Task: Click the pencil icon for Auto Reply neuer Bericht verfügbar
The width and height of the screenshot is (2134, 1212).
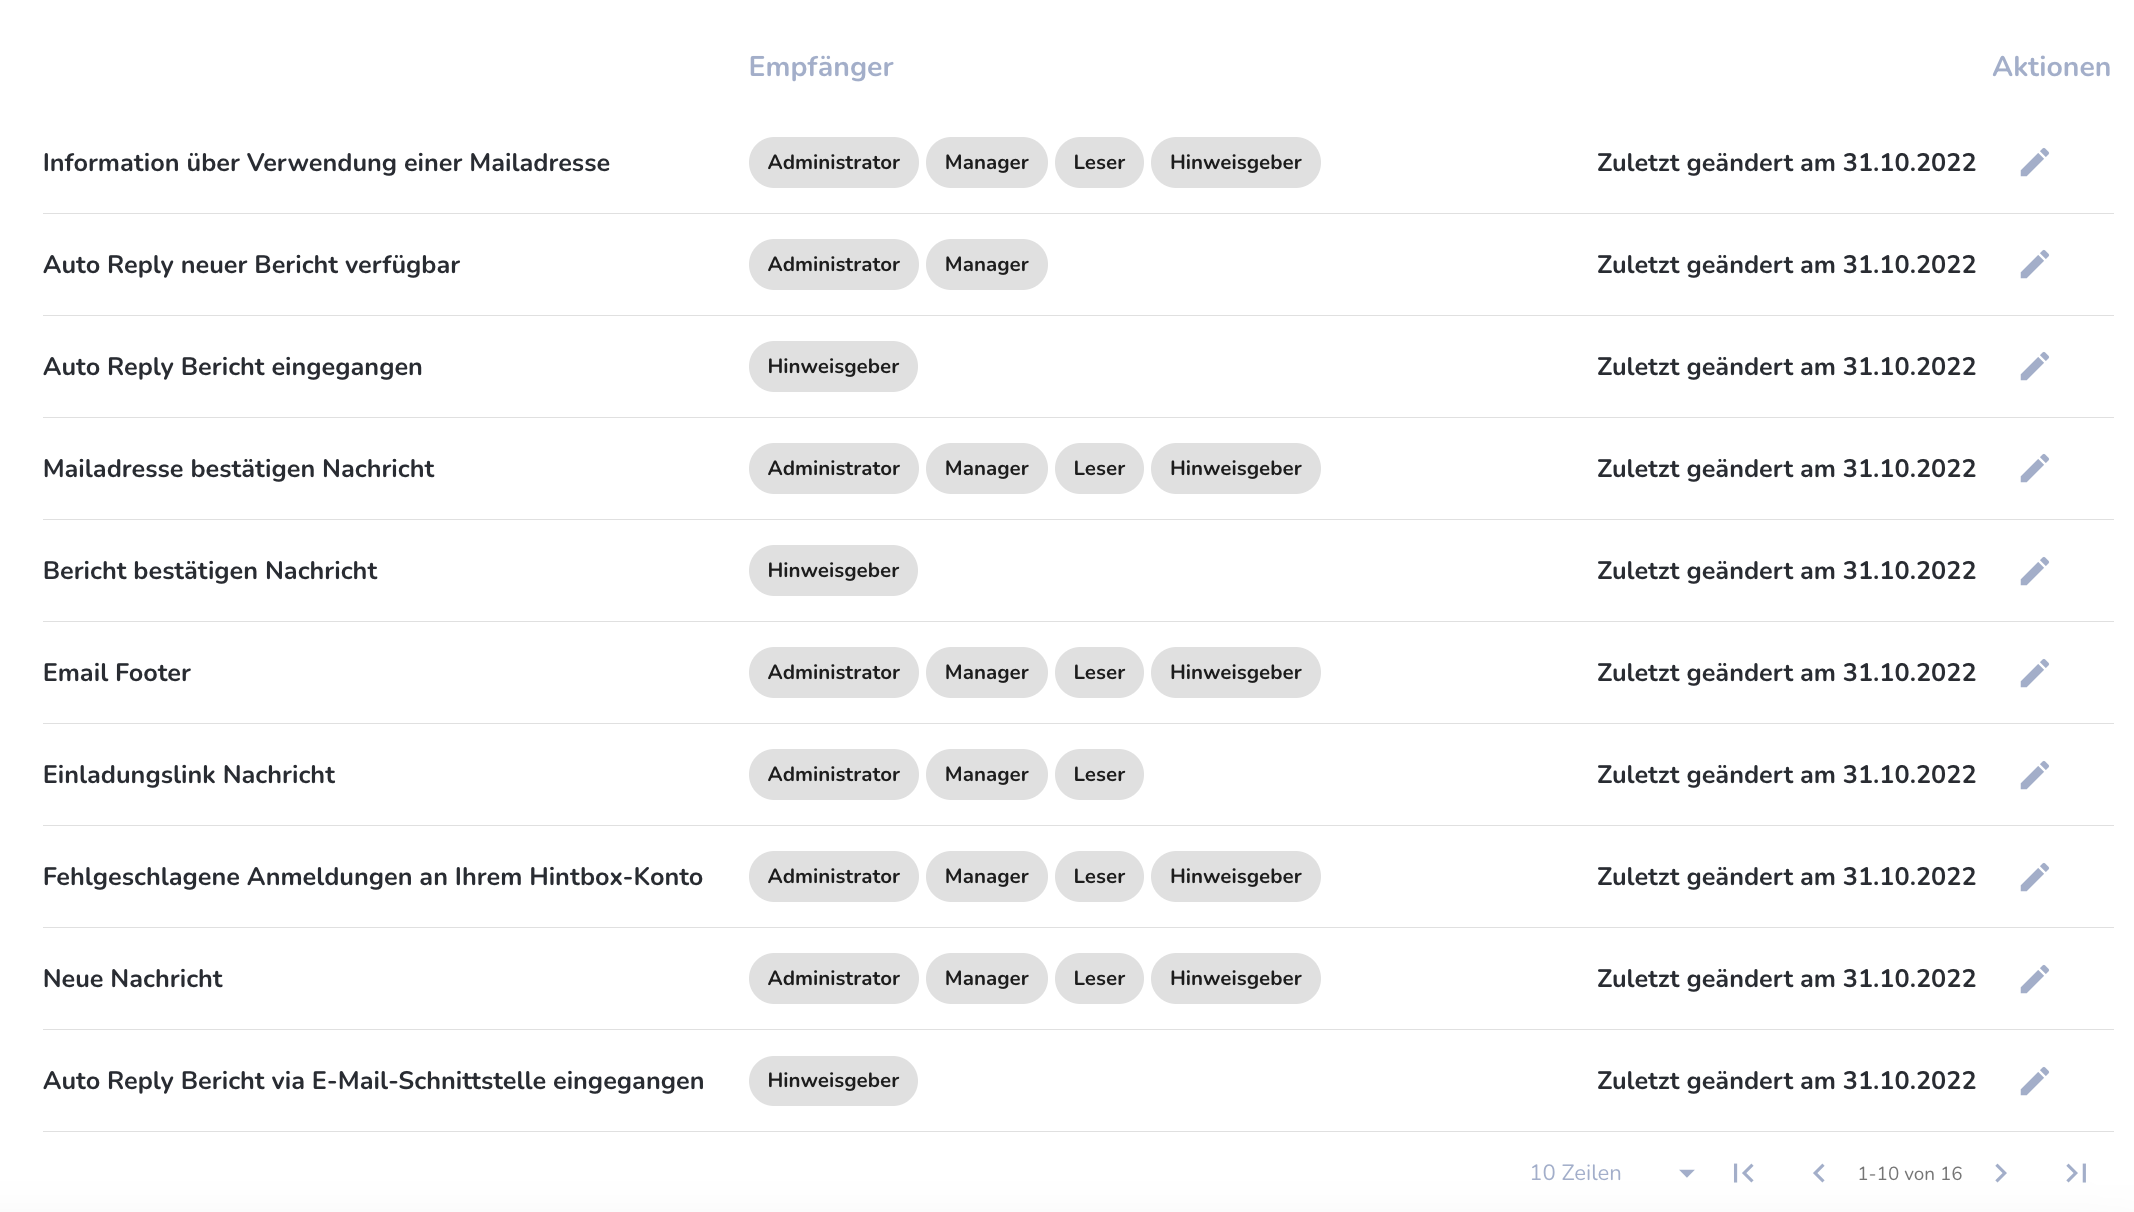Action: (2034, 264)
